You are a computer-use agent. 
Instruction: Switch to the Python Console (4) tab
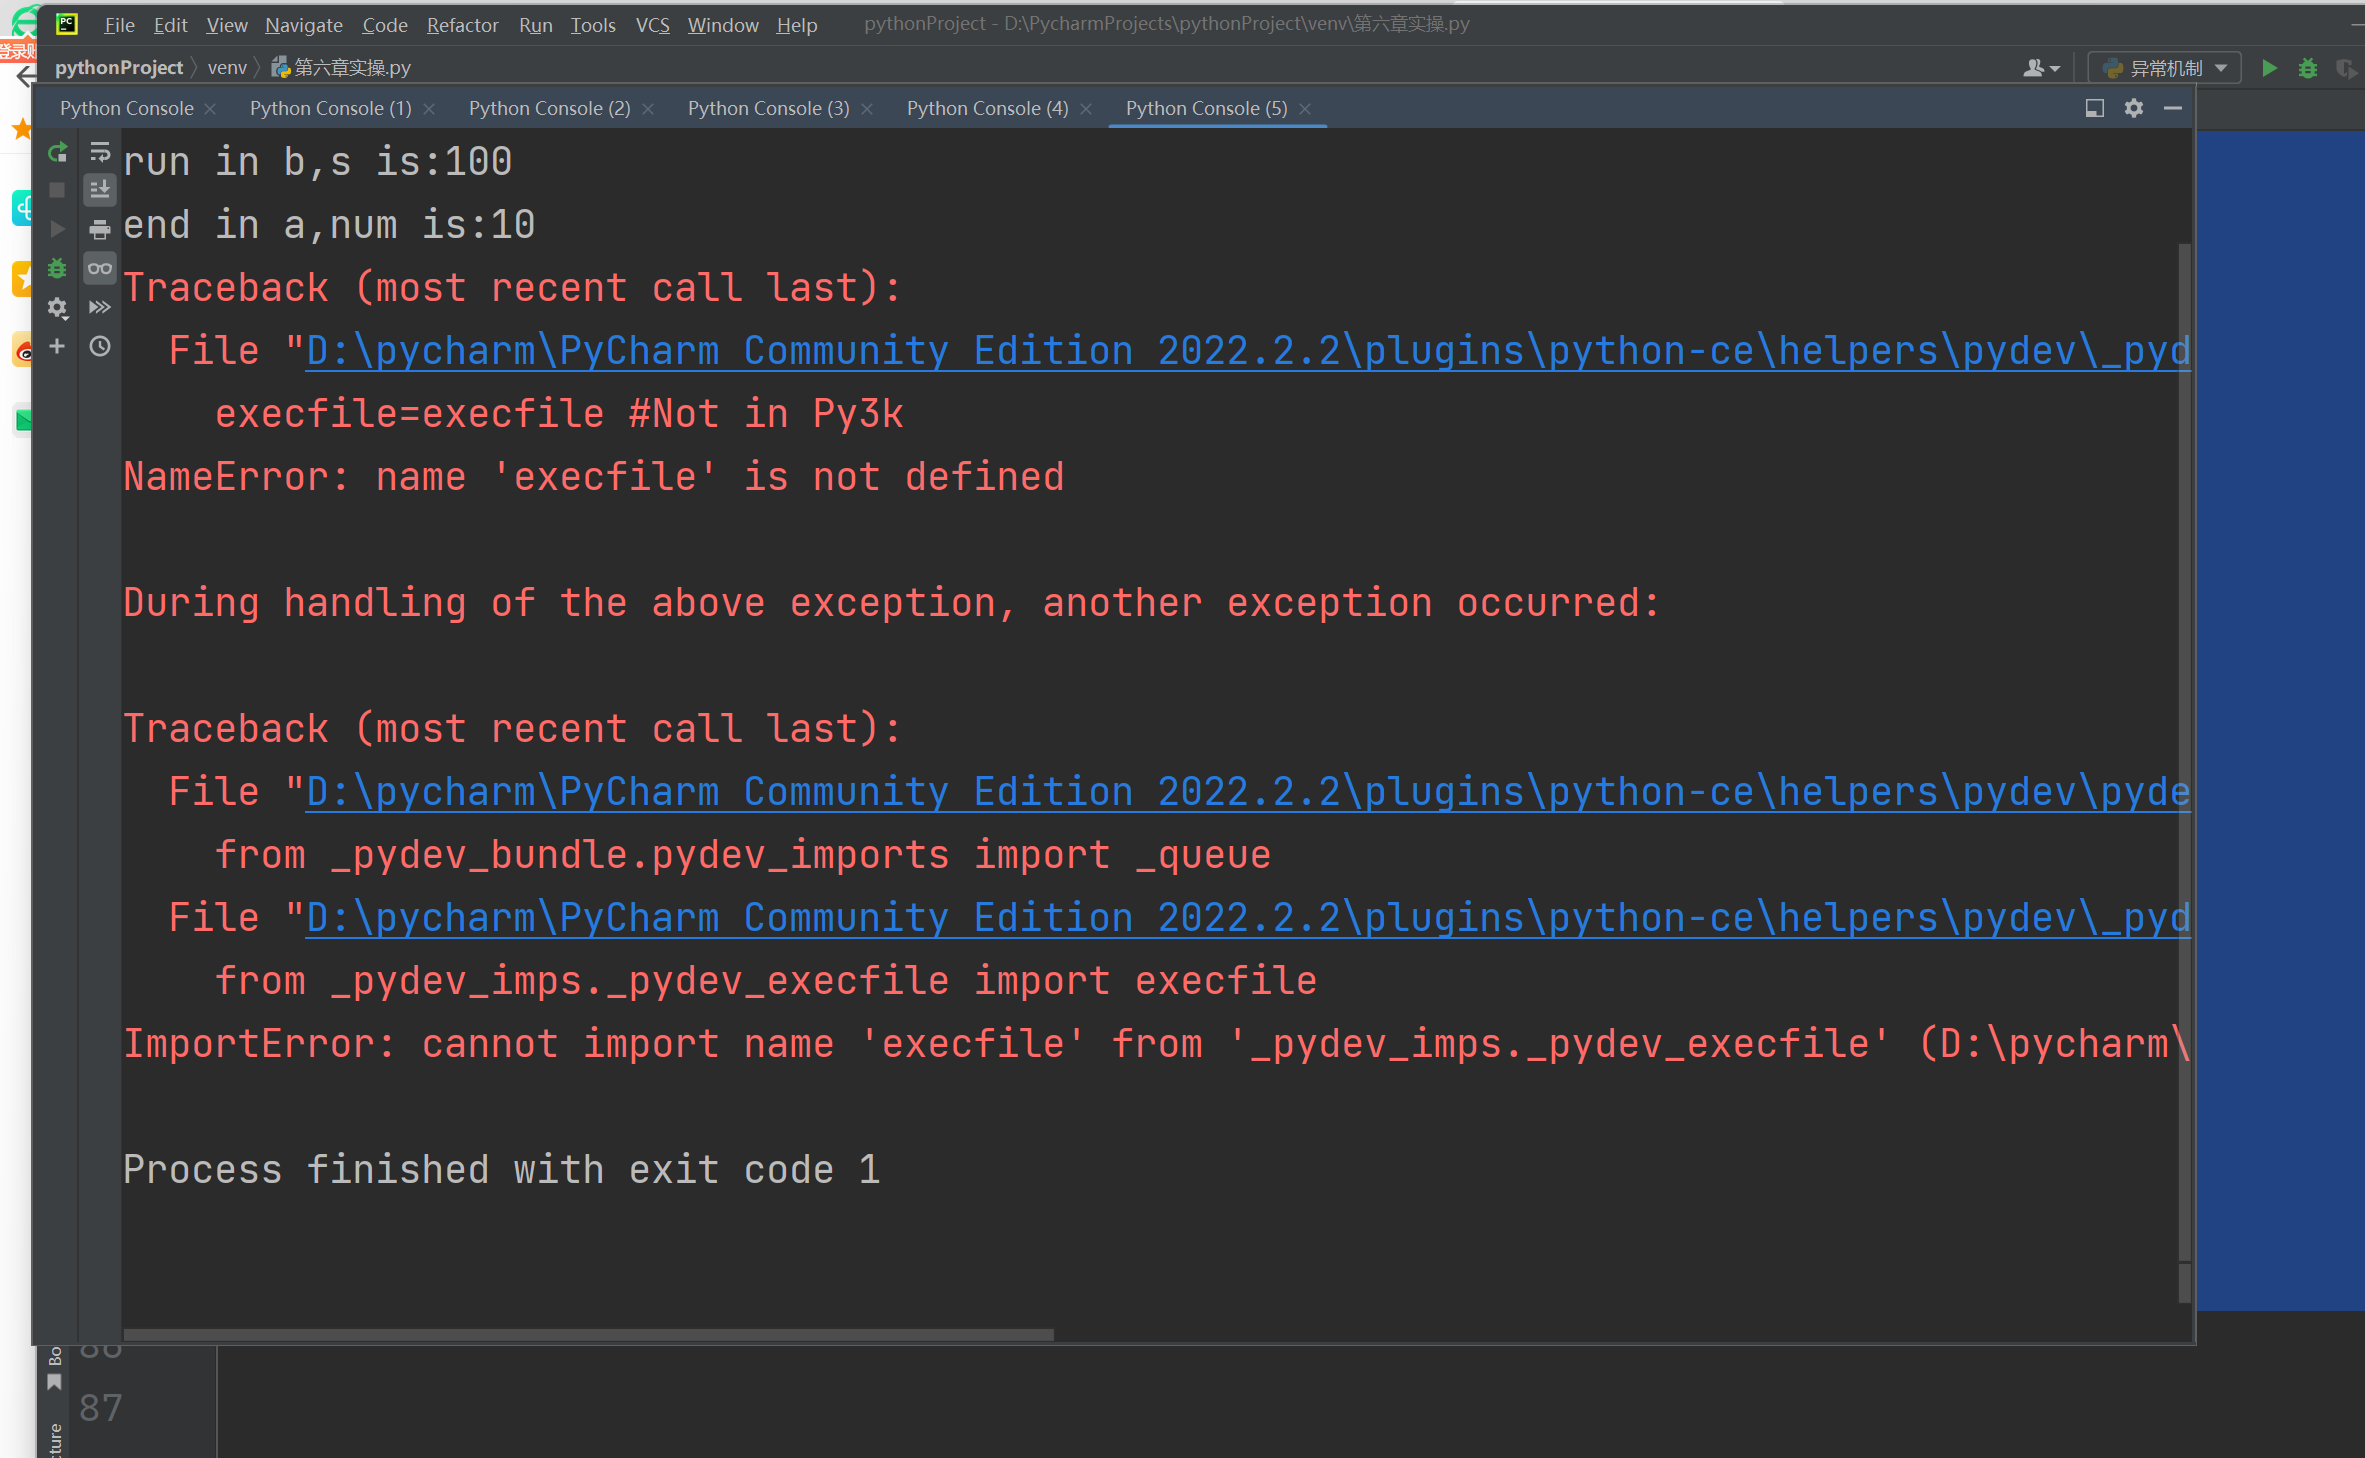coord(987,108)
